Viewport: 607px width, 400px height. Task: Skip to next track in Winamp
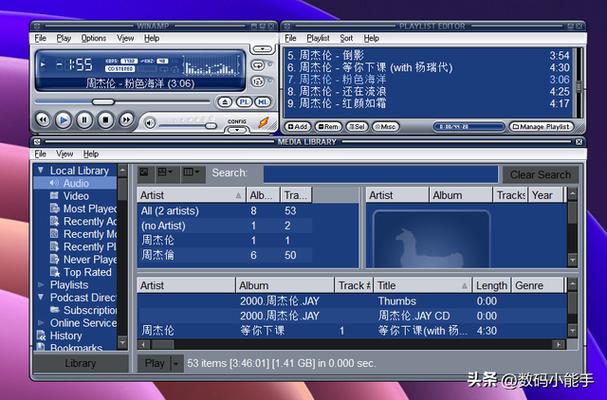[x=126, y=120]
